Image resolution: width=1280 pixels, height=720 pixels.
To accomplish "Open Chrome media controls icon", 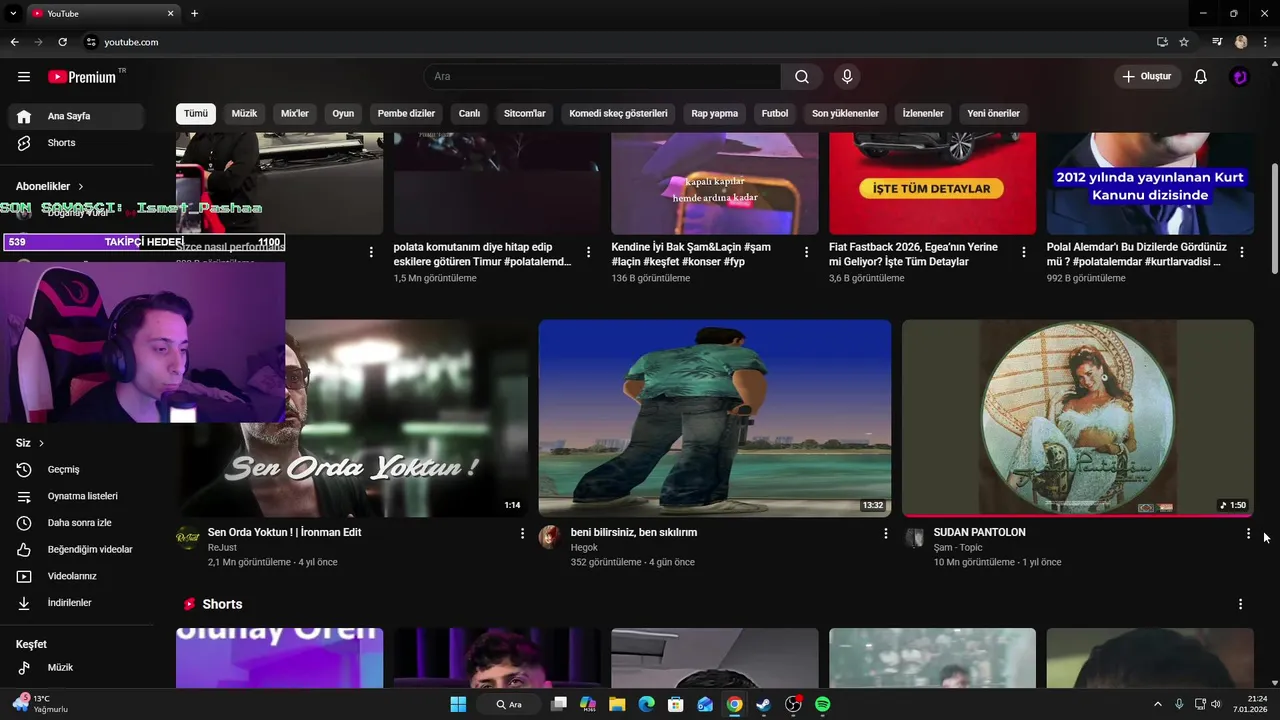I will pos(1217,42).
